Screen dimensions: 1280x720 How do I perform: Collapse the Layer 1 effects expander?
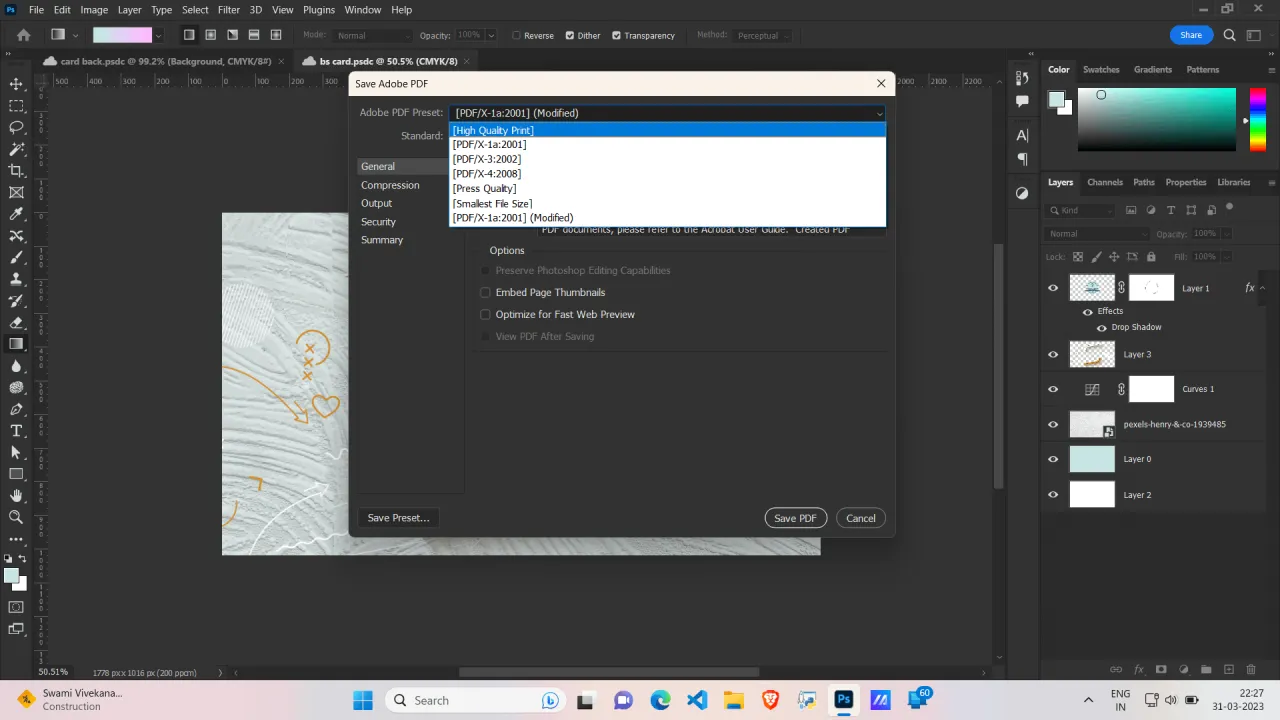(x=1260, y=288)
